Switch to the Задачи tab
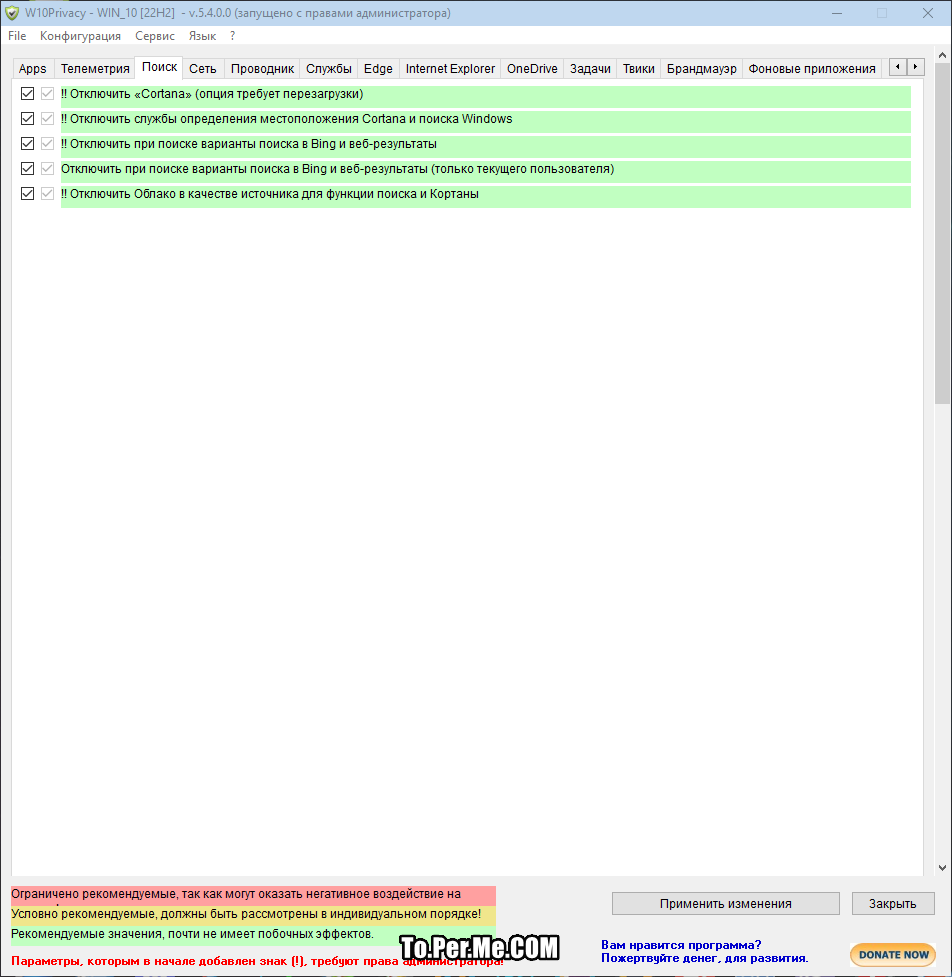 coord(590,69)
